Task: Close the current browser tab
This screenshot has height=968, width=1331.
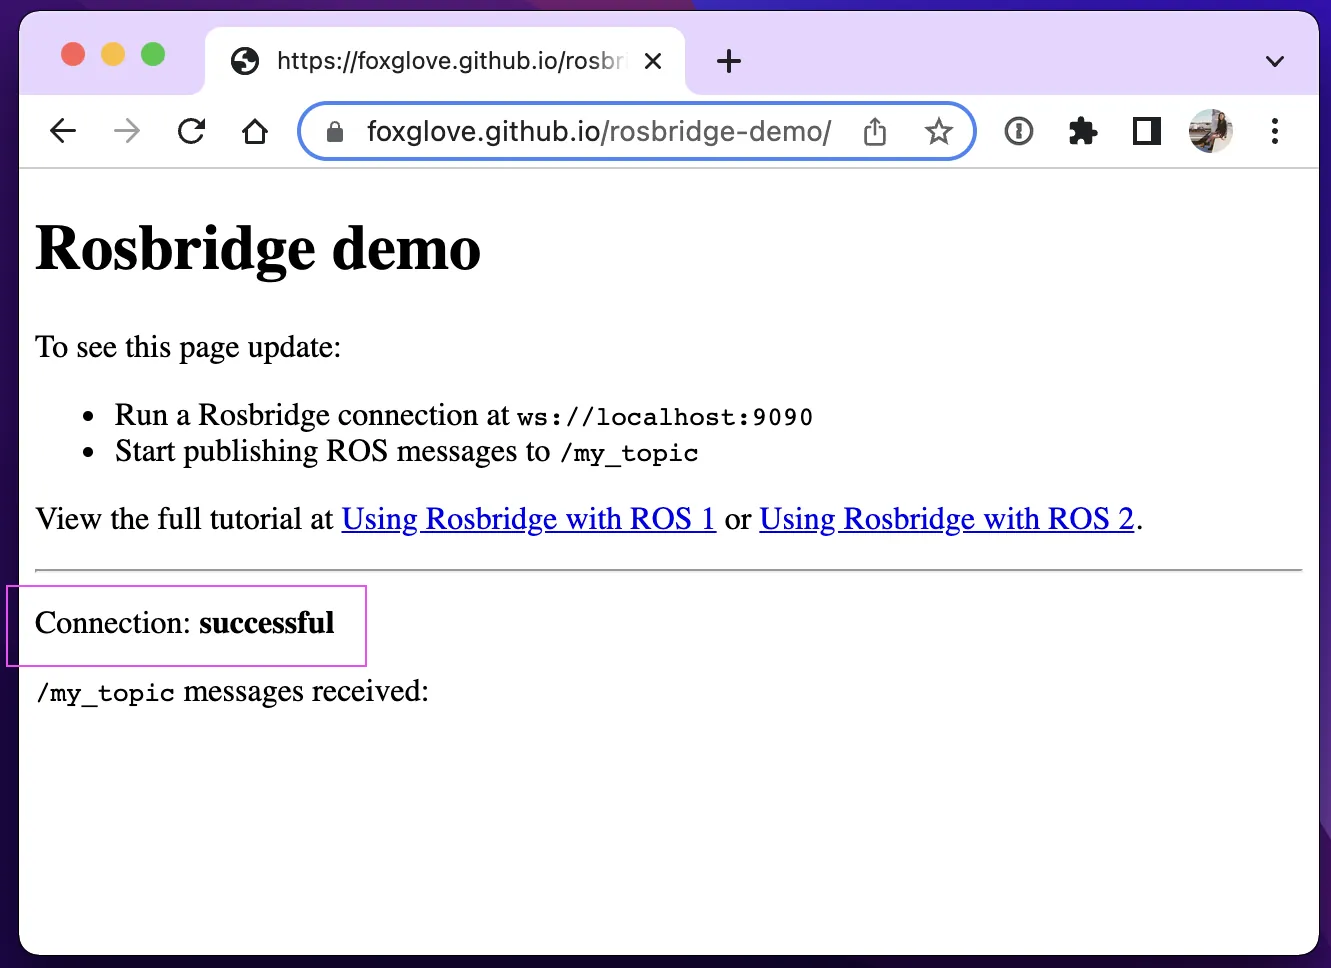Action: pyautogui.click(x=653, y=61)
